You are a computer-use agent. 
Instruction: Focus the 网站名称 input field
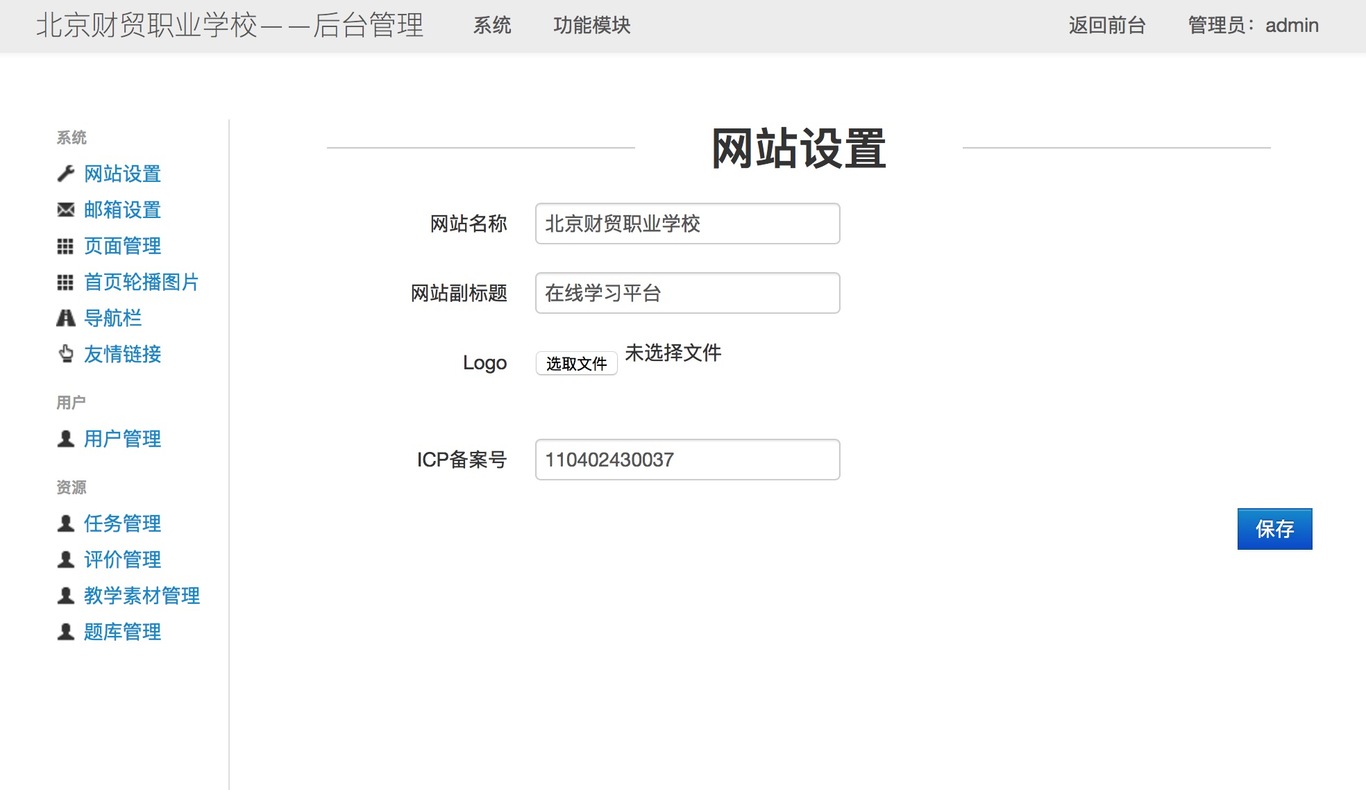(x=688, y=224)
